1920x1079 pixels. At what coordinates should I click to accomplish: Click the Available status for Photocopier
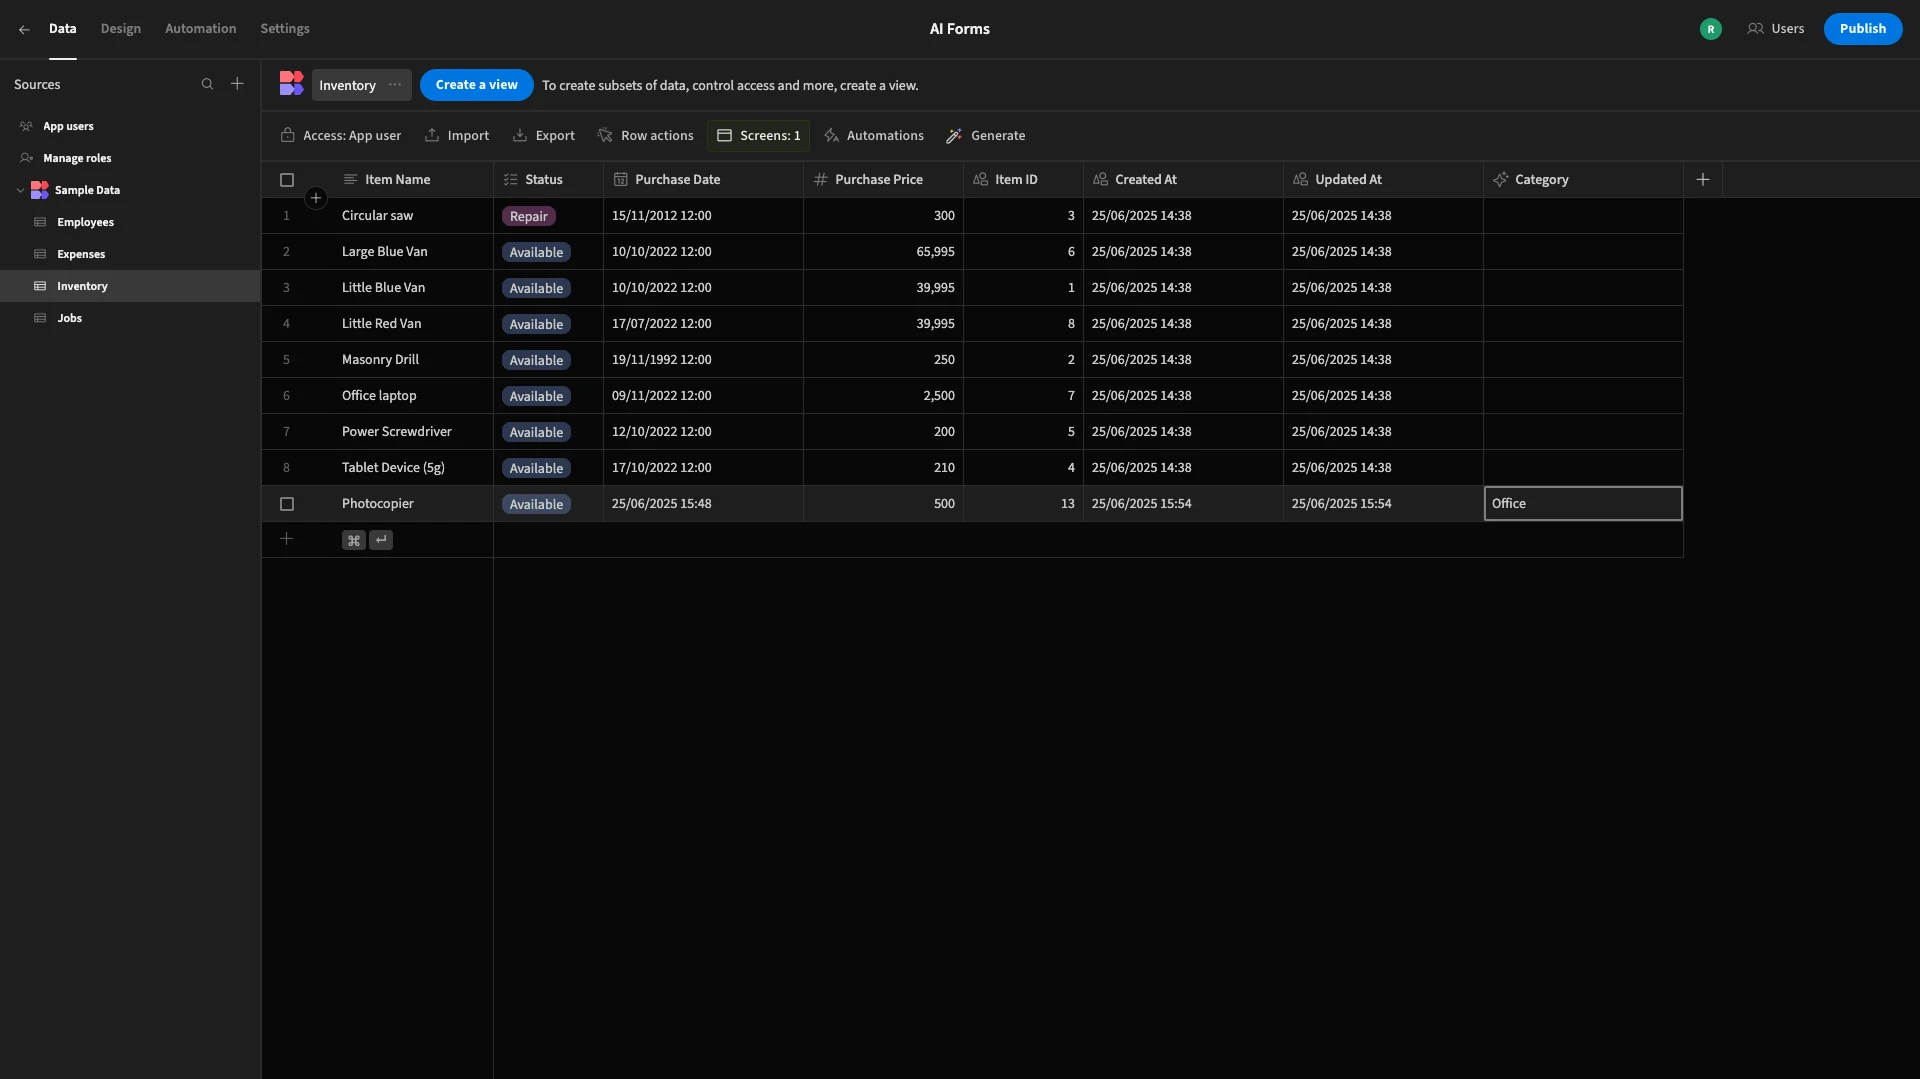tap(536, 504)
